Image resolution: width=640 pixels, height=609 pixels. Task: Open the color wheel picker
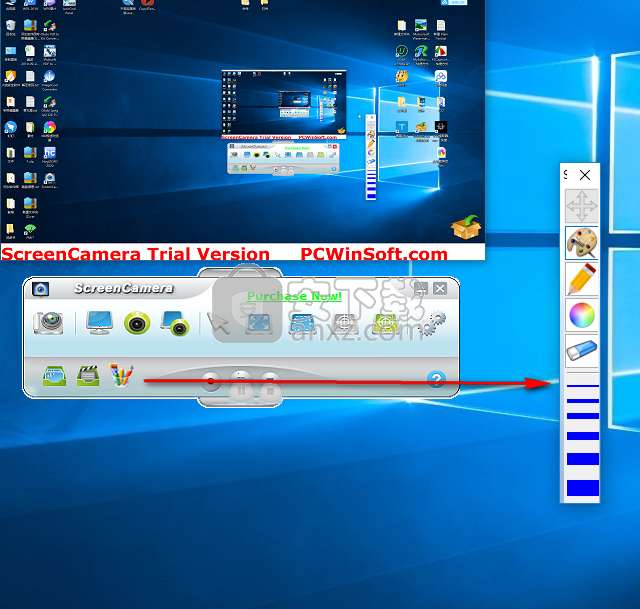pos(582,315)
